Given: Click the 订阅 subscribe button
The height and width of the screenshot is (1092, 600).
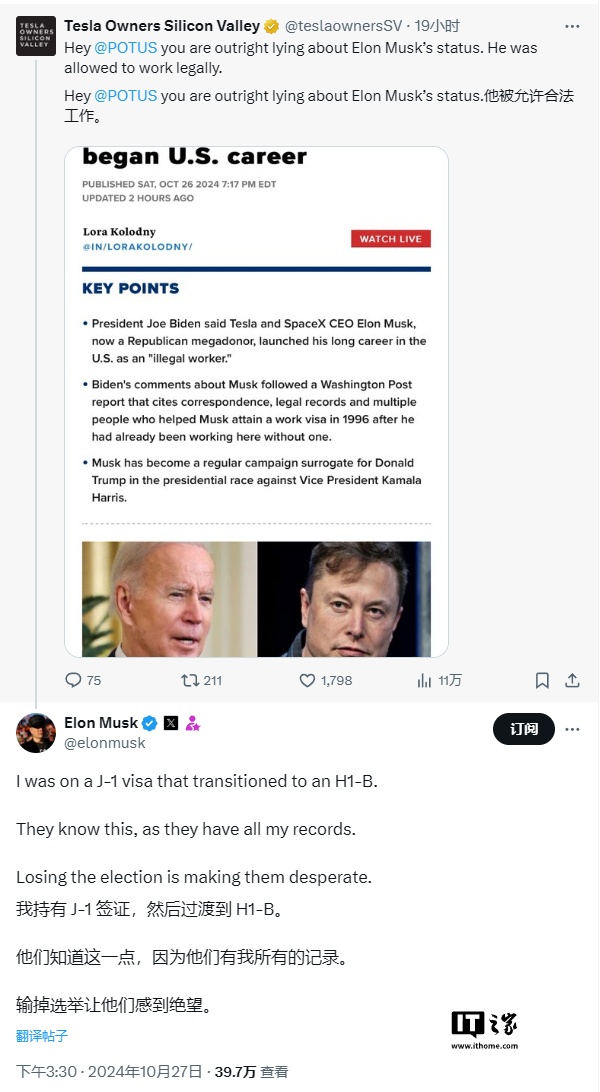Looking at the screenshot, I should coord(524,729).
